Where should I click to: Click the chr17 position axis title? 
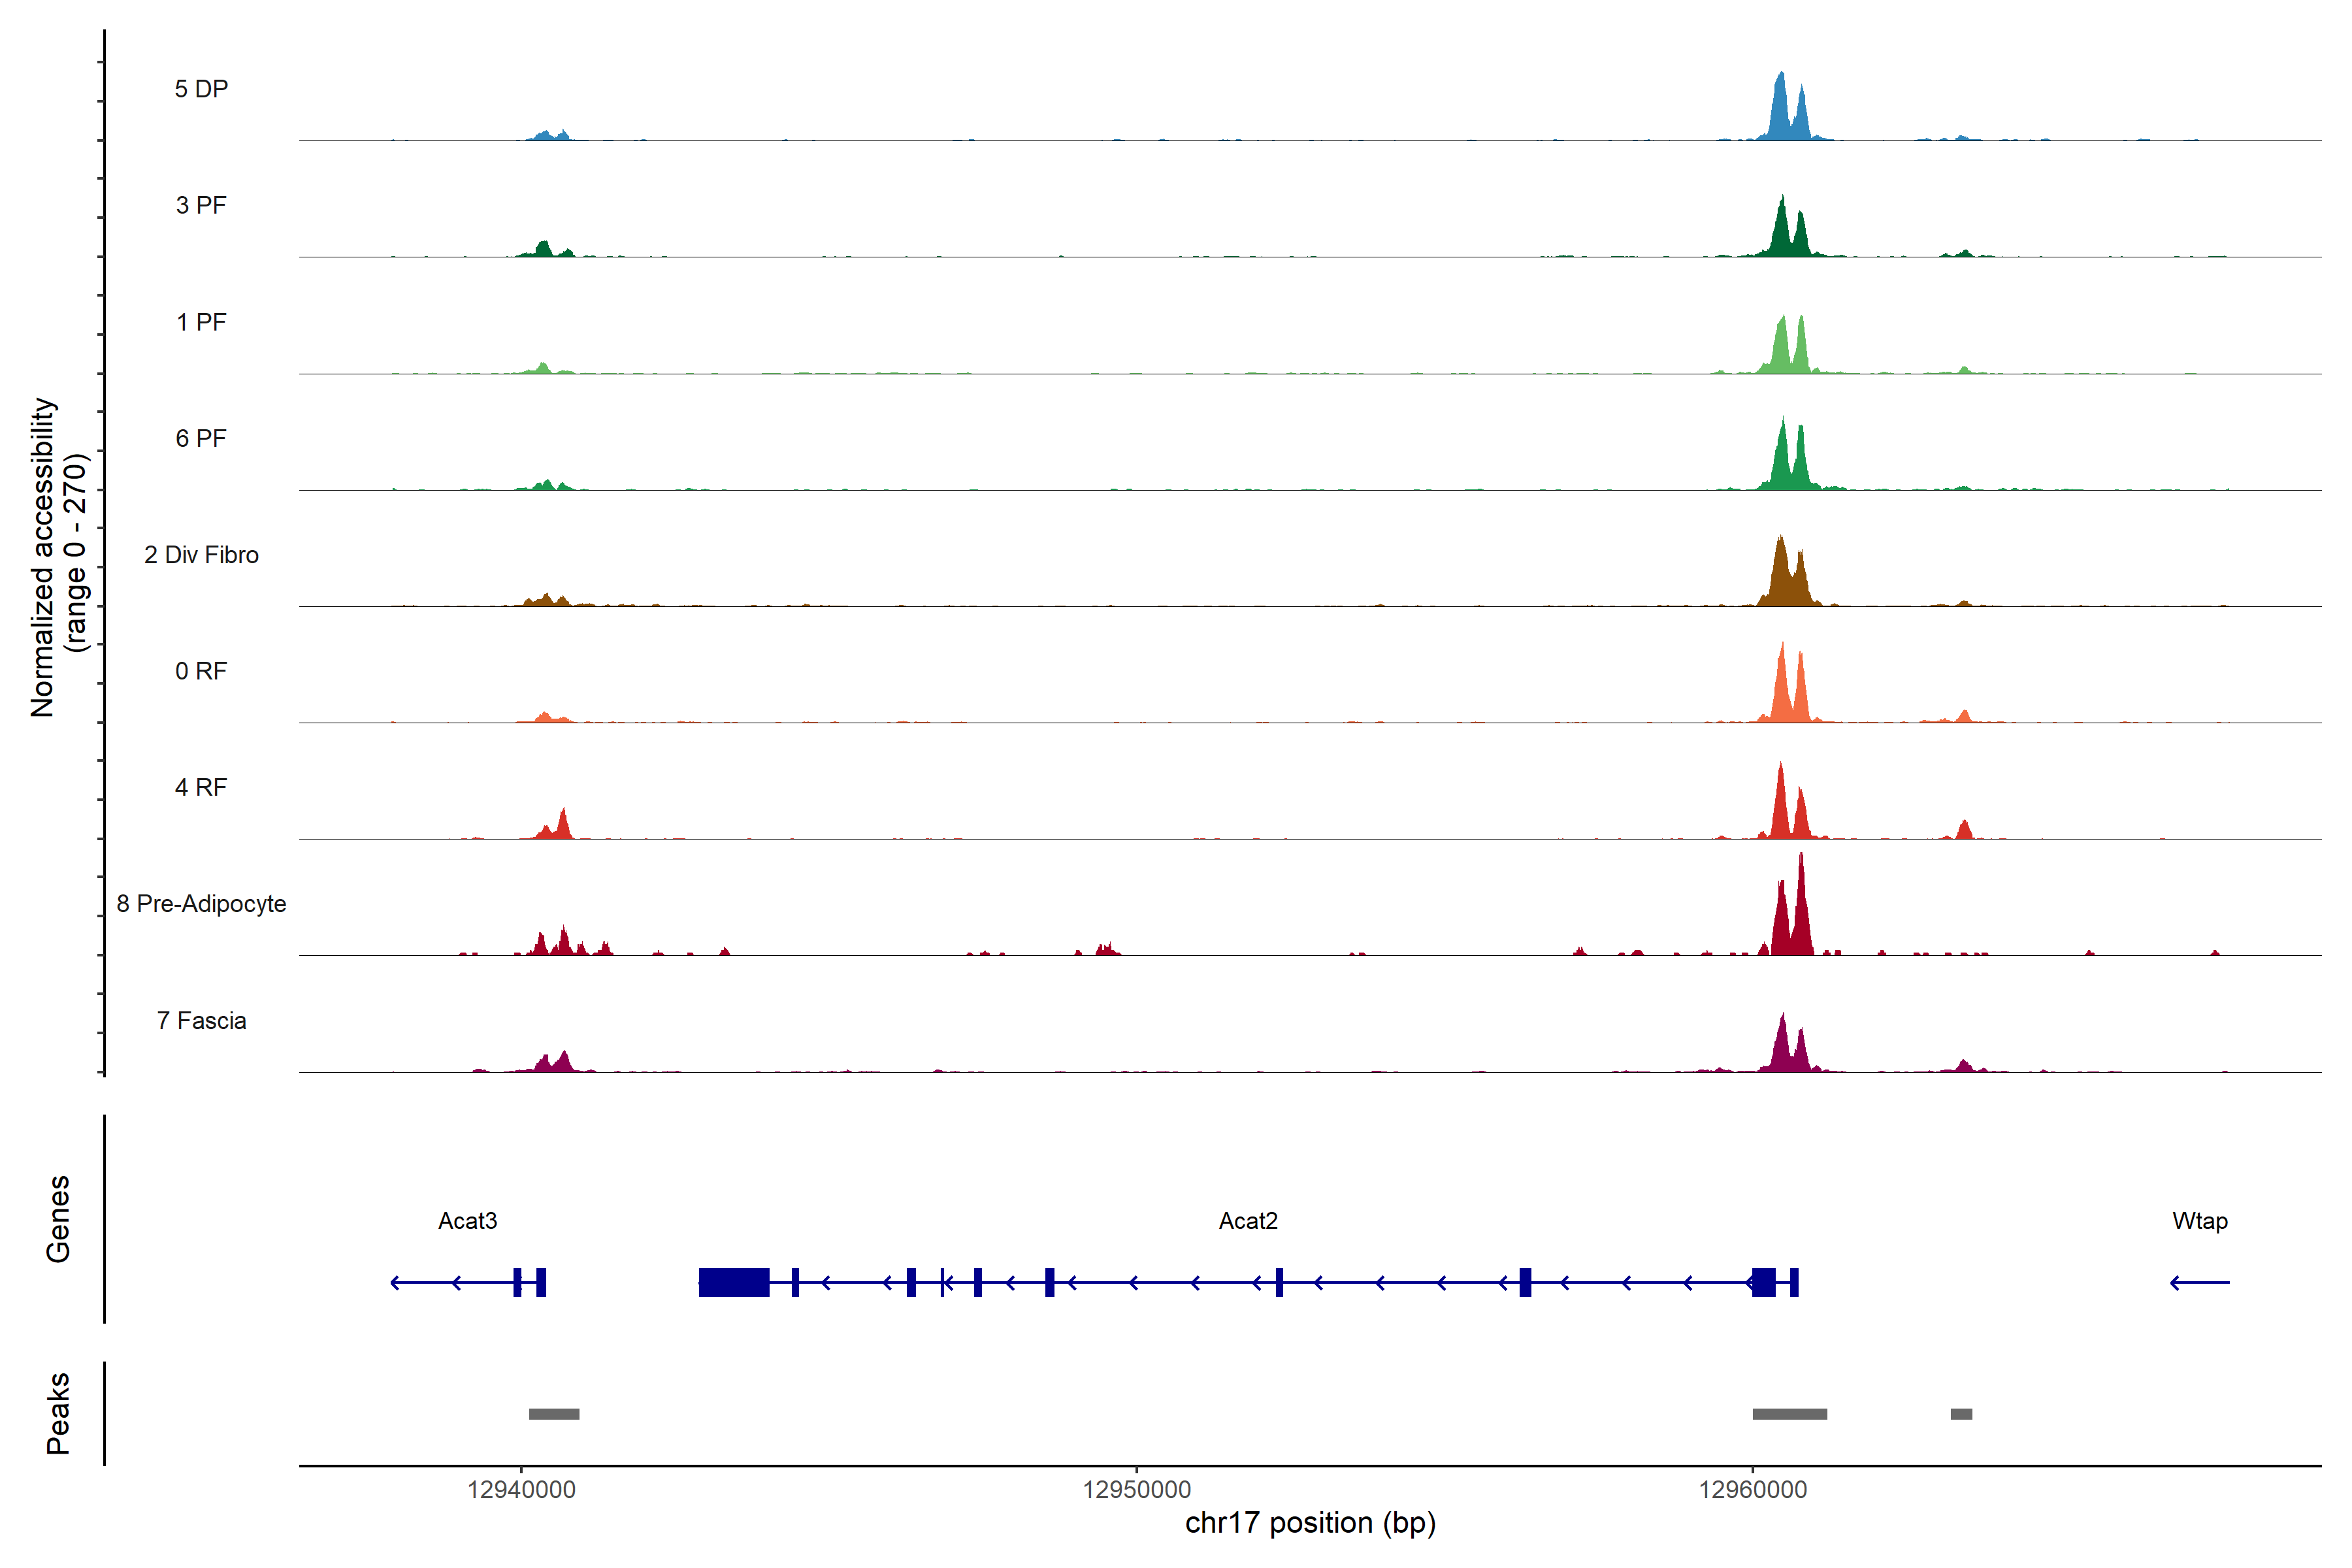[x=1310, y=1523]
